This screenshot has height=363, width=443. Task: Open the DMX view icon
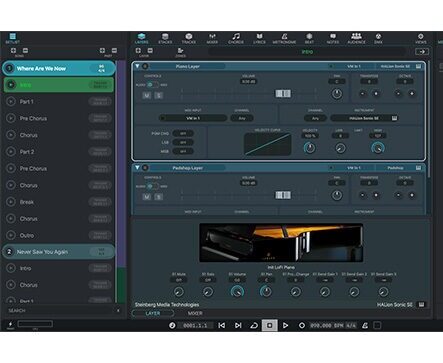point(378,36)
